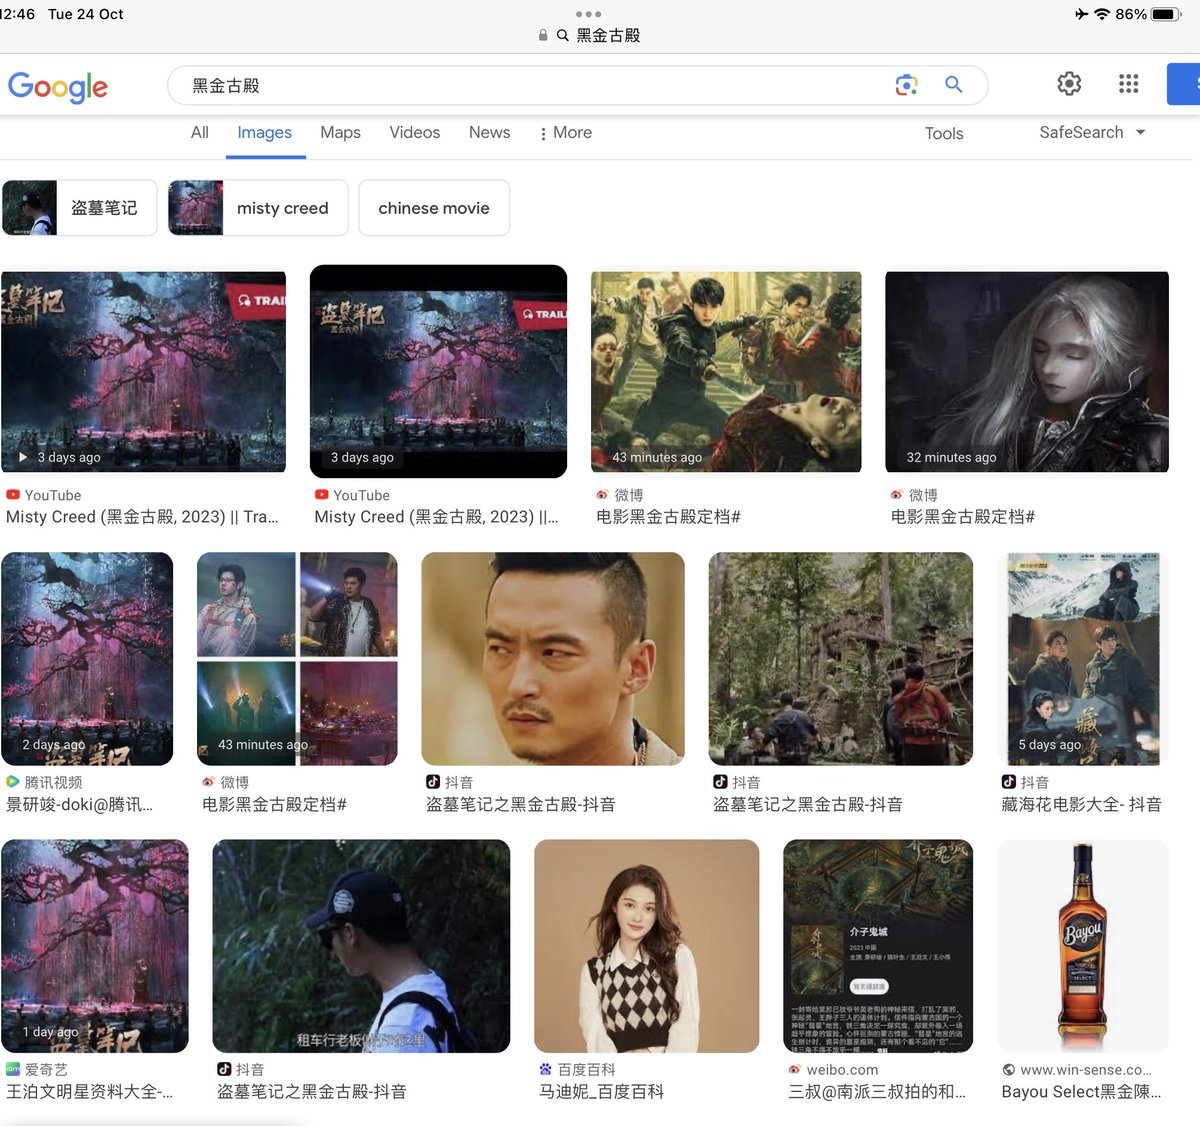1200x1126 pixels.
Task: Click the play icon on first YouTube thumbnail
Action: pyautogui.click(x=22, y=457)
